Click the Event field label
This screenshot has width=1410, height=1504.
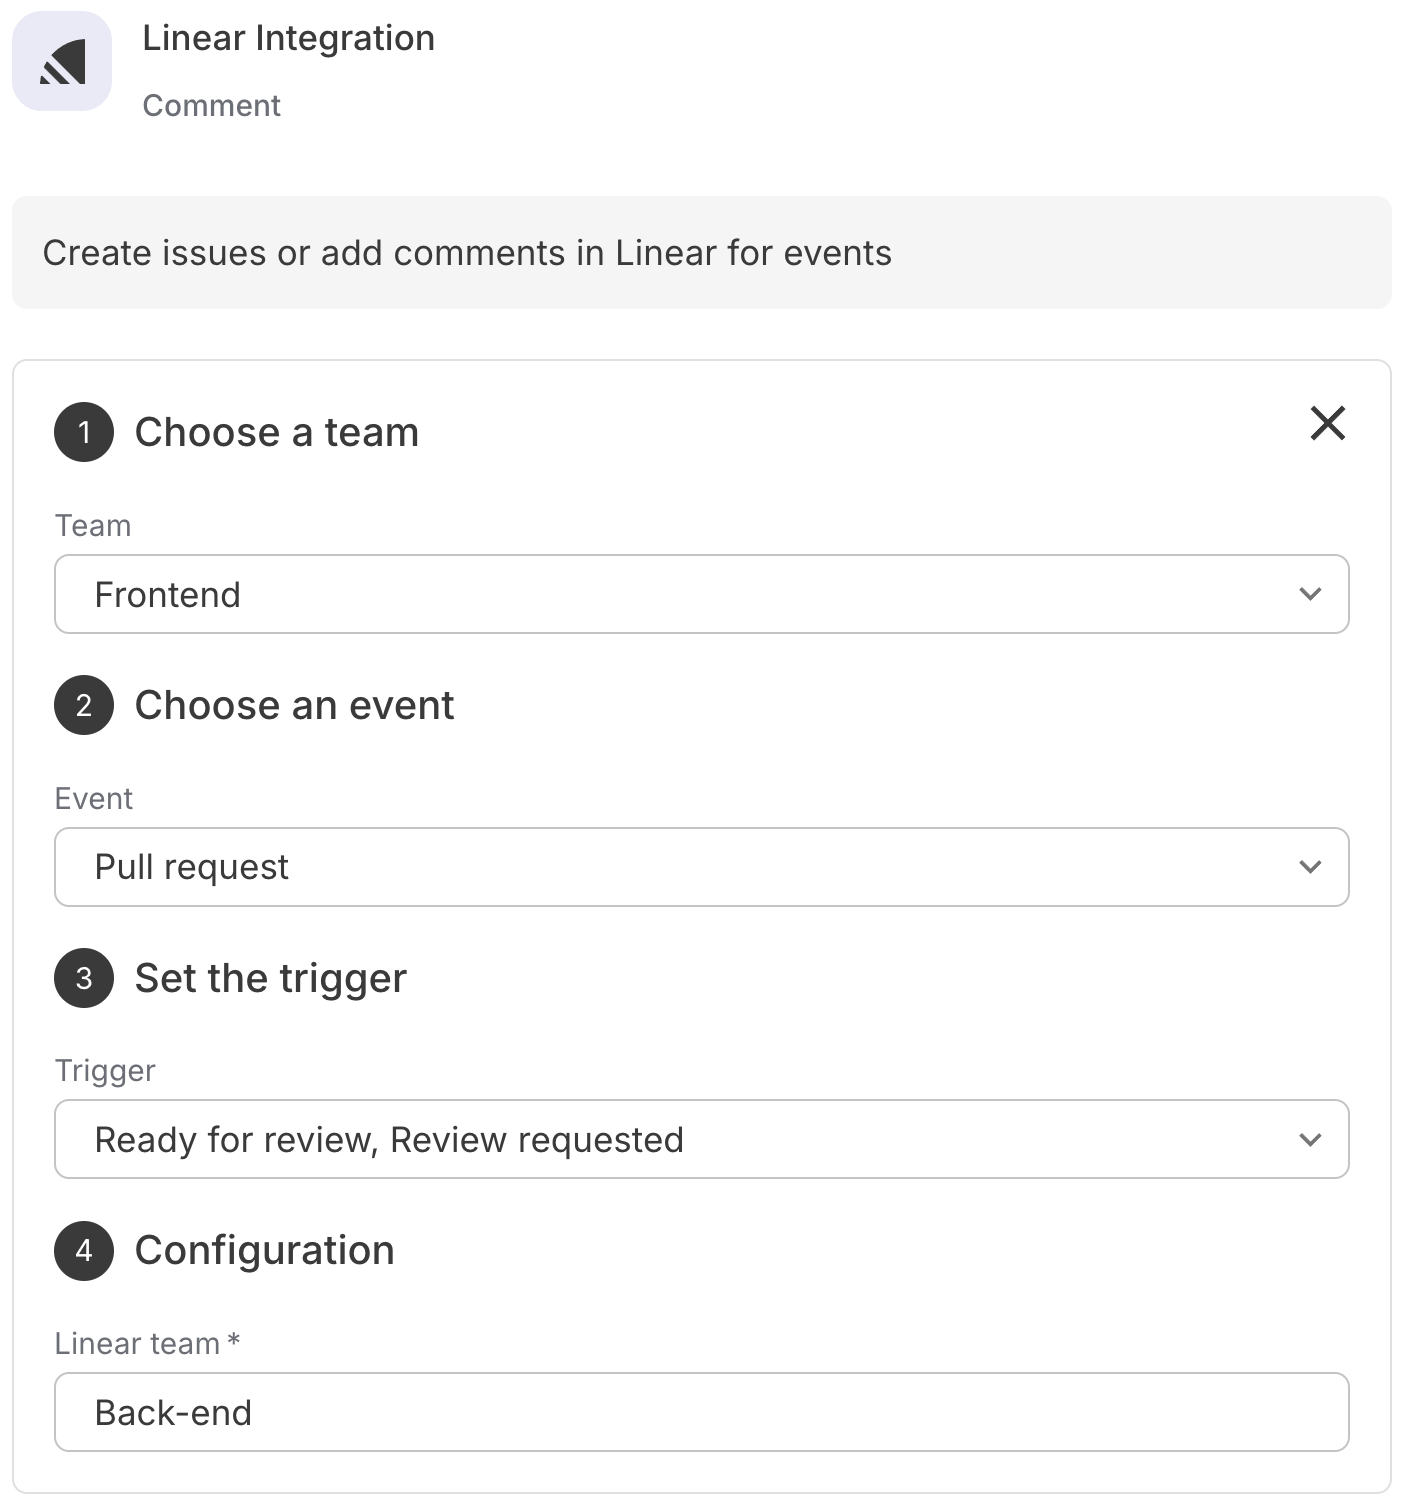(x=93, y=798)
